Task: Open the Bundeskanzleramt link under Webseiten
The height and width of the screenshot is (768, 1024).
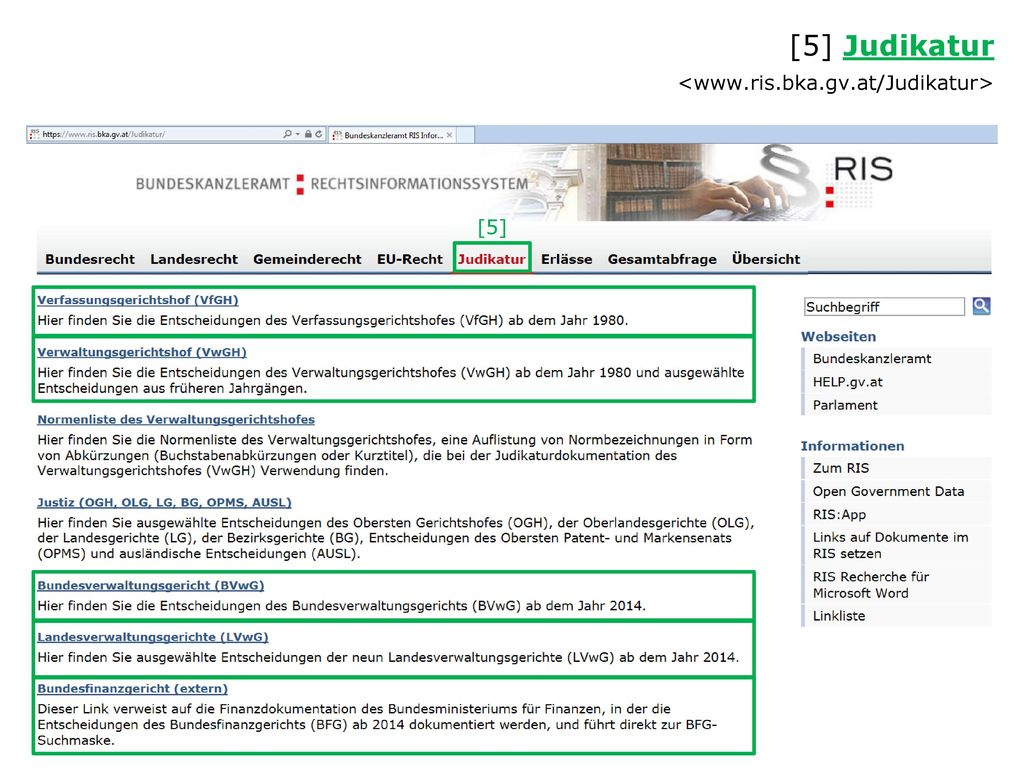Action: coord(872,359)
